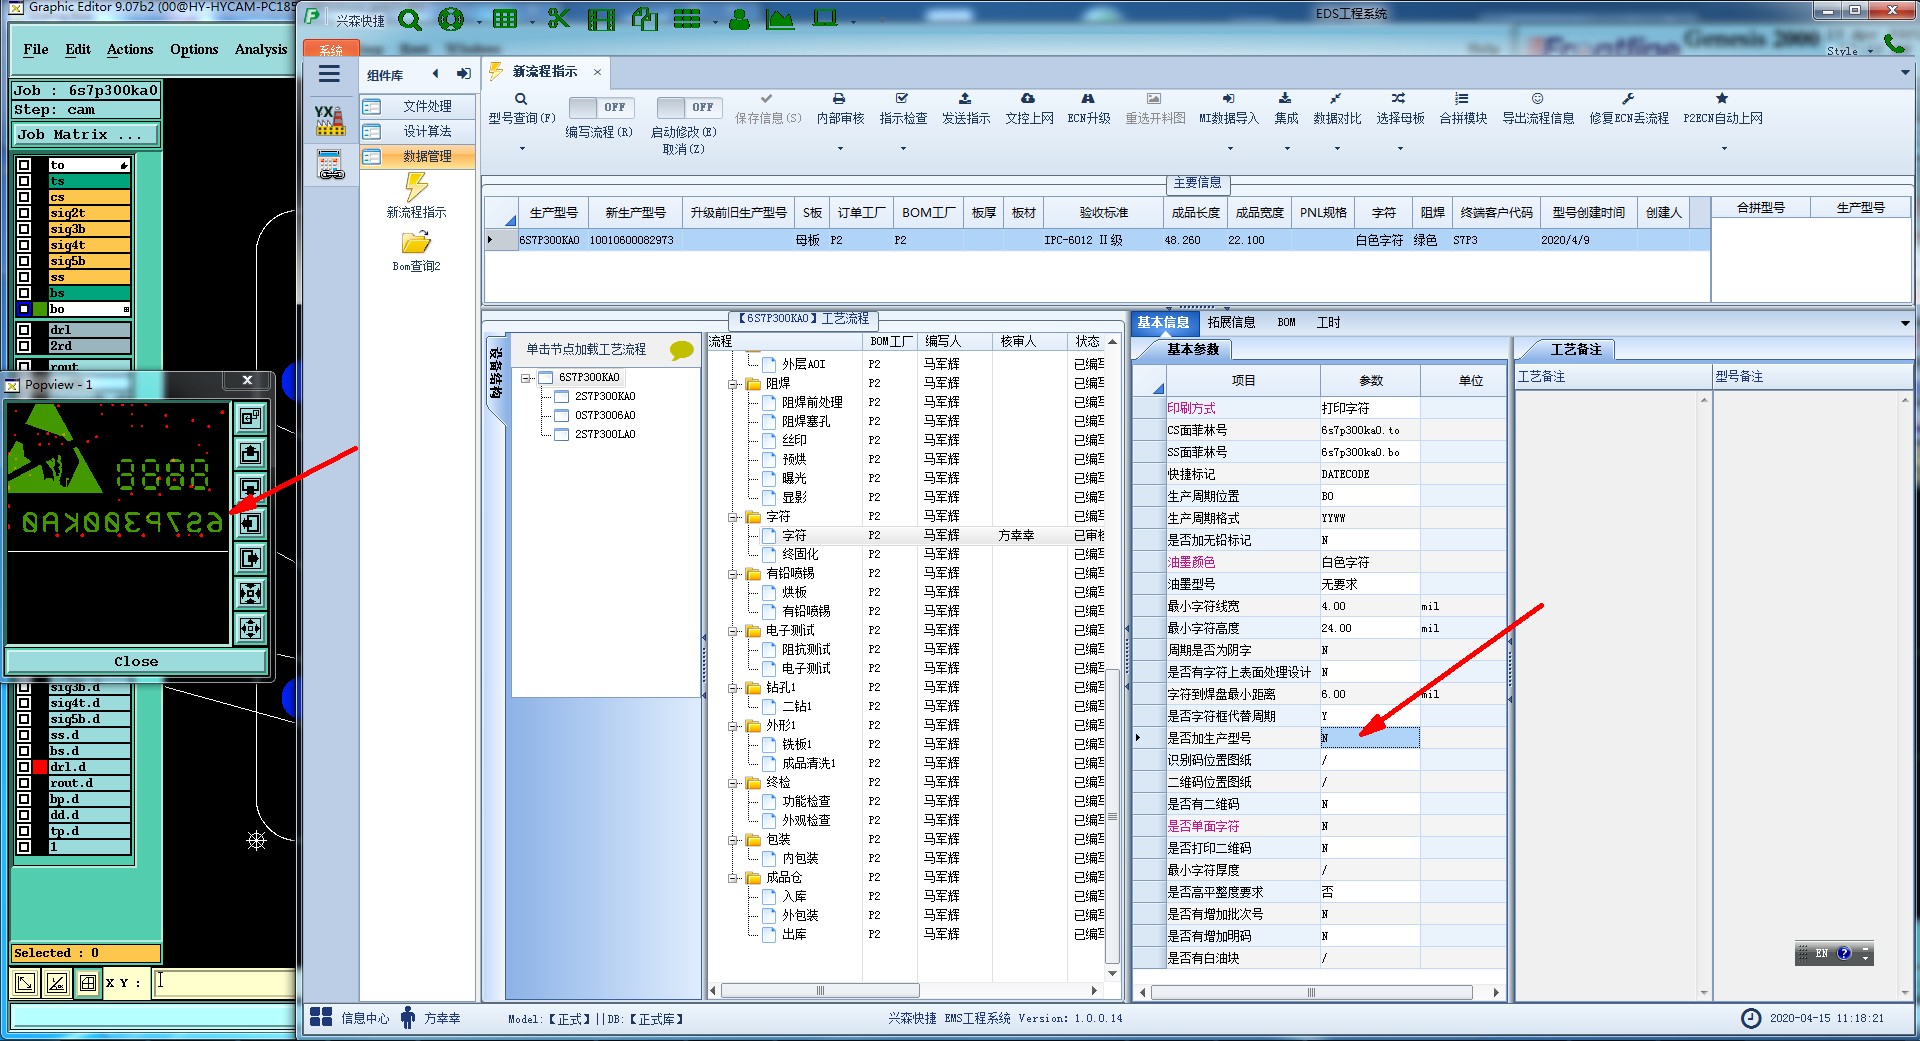The height and width of the screenshot is (1041, 1920).
Task: Open the Actions menu in Graphic Editor
Action: click(130, 49)
